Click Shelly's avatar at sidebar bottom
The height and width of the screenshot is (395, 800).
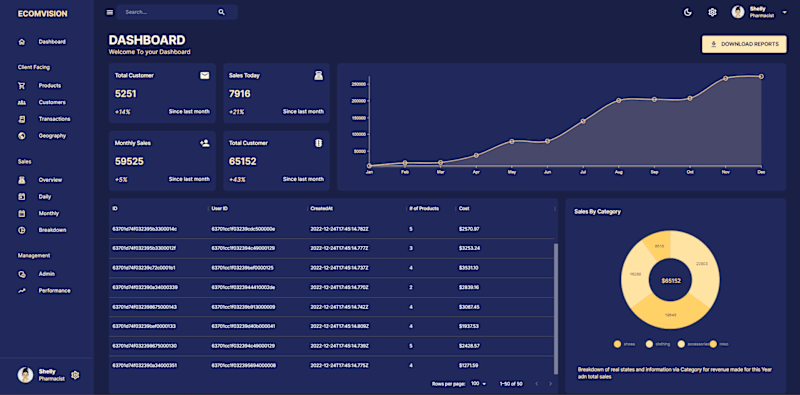pyautogui.click(x=26, y=375)
